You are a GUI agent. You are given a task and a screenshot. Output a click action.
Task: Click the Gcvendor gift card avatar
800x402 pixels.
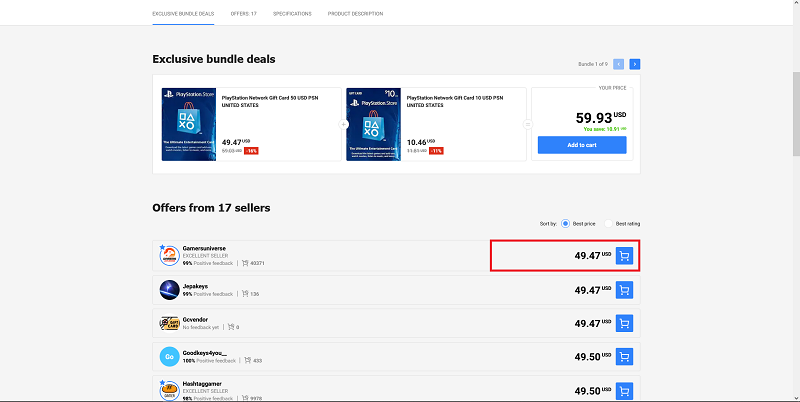pos(170,323)
